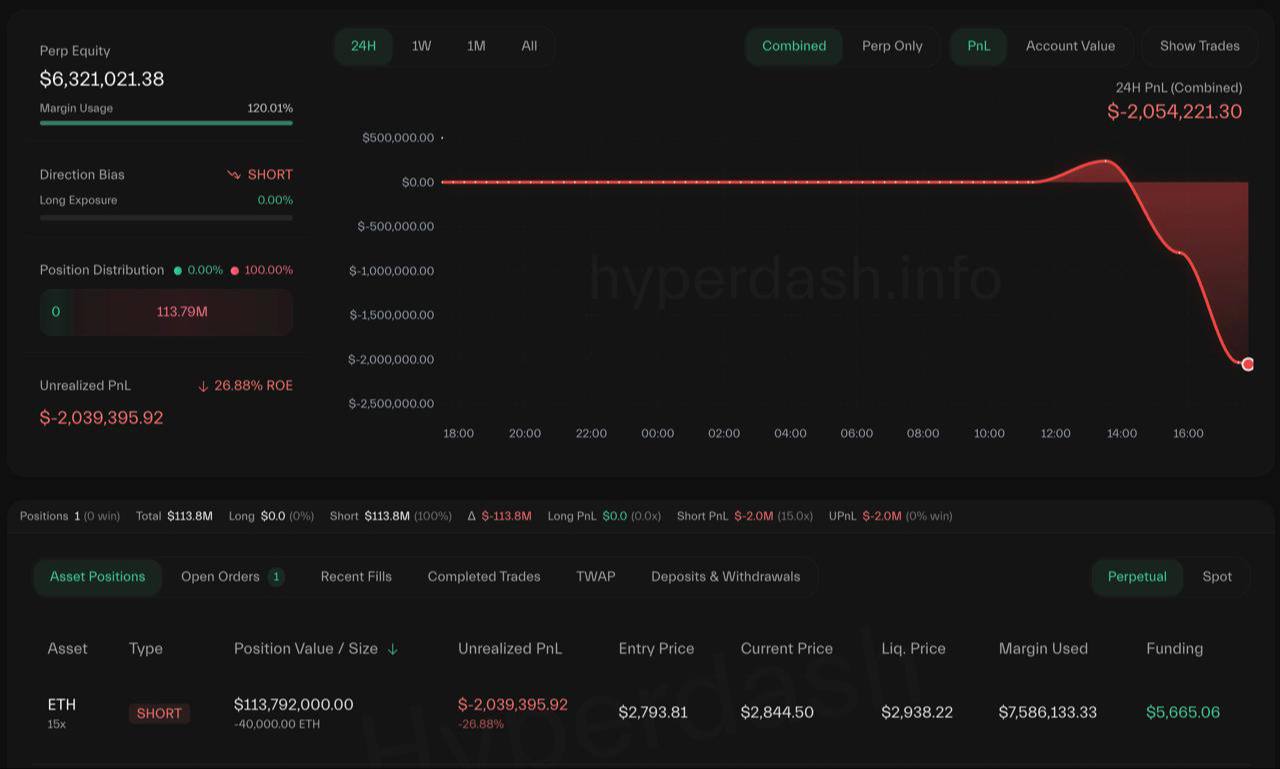Click the down arrow next to 26.88% ROE

pyautogui.click(x=203, y=386)
